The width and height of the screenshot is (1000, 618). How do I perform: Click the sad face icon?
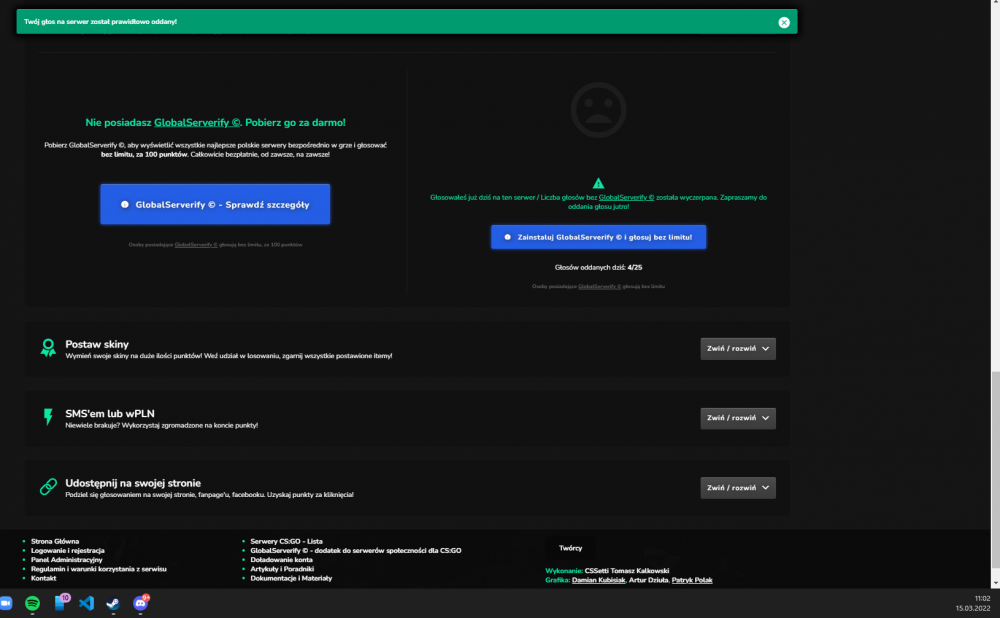598,110
